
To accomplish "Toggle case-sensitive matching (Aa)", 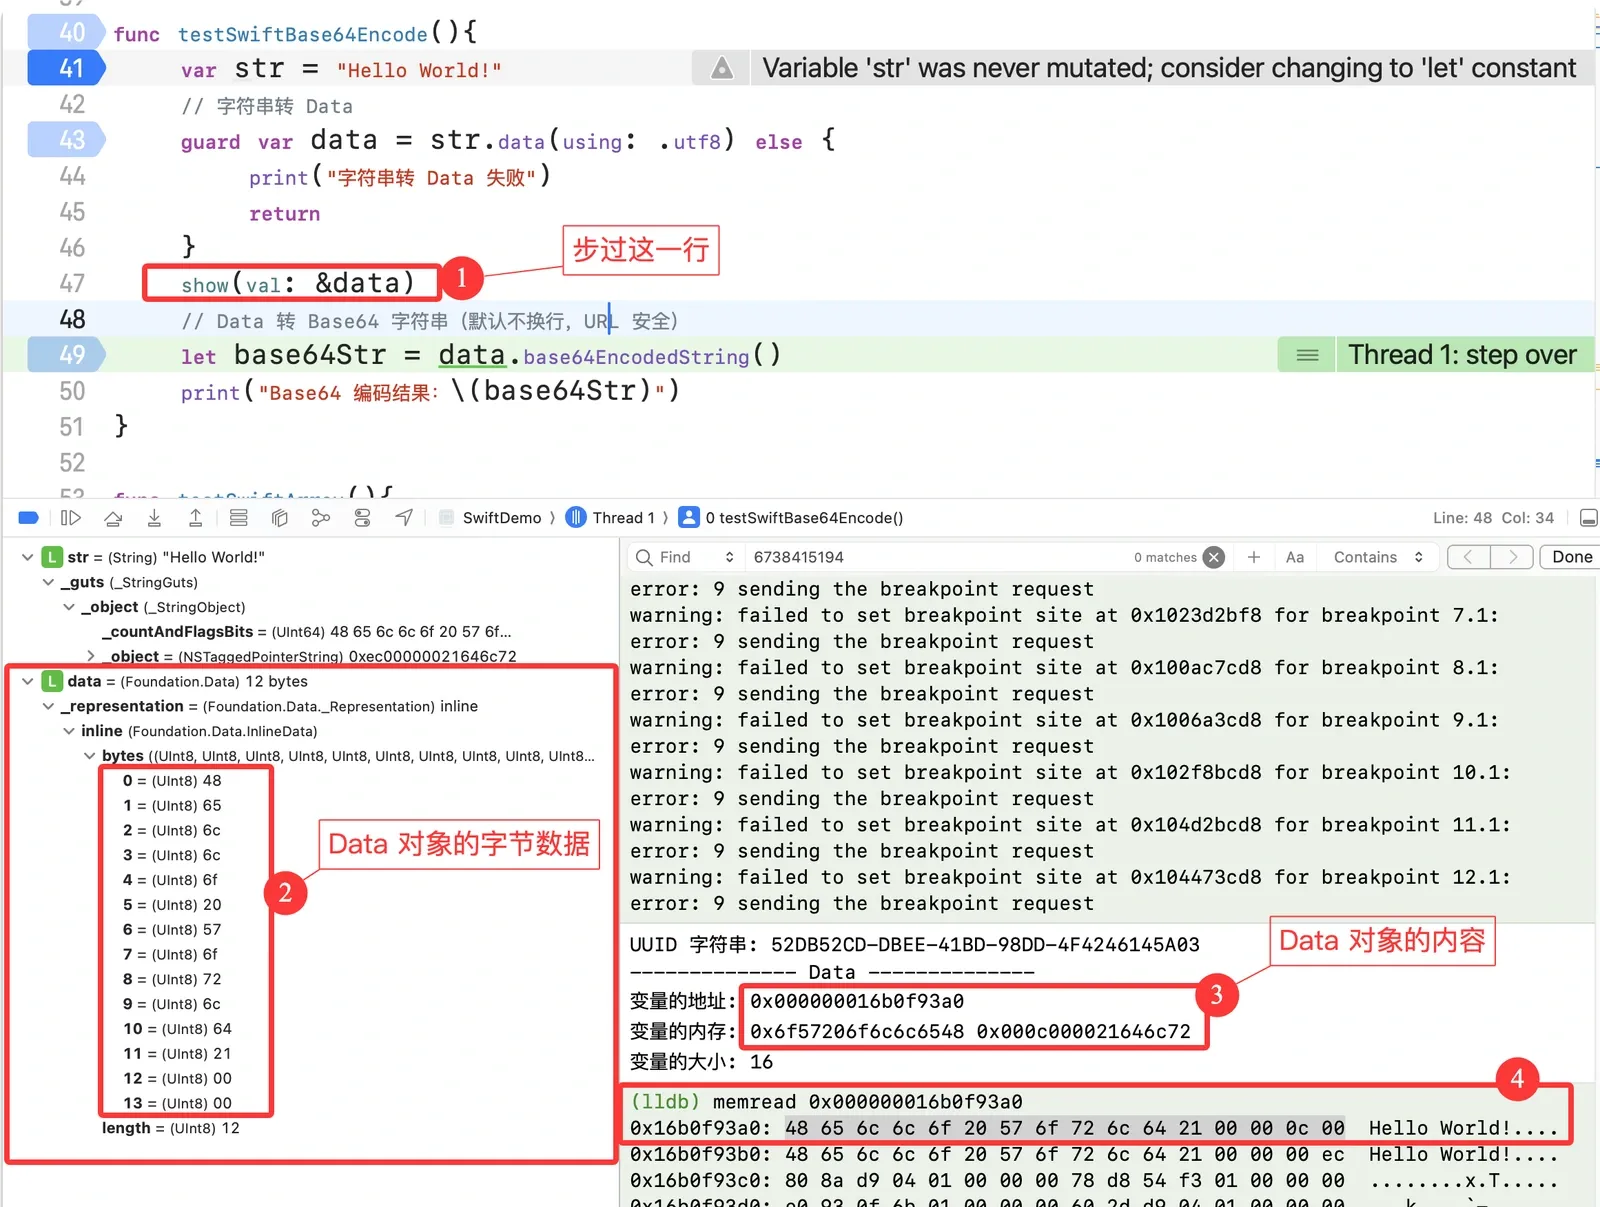I will coord(1295,557).
